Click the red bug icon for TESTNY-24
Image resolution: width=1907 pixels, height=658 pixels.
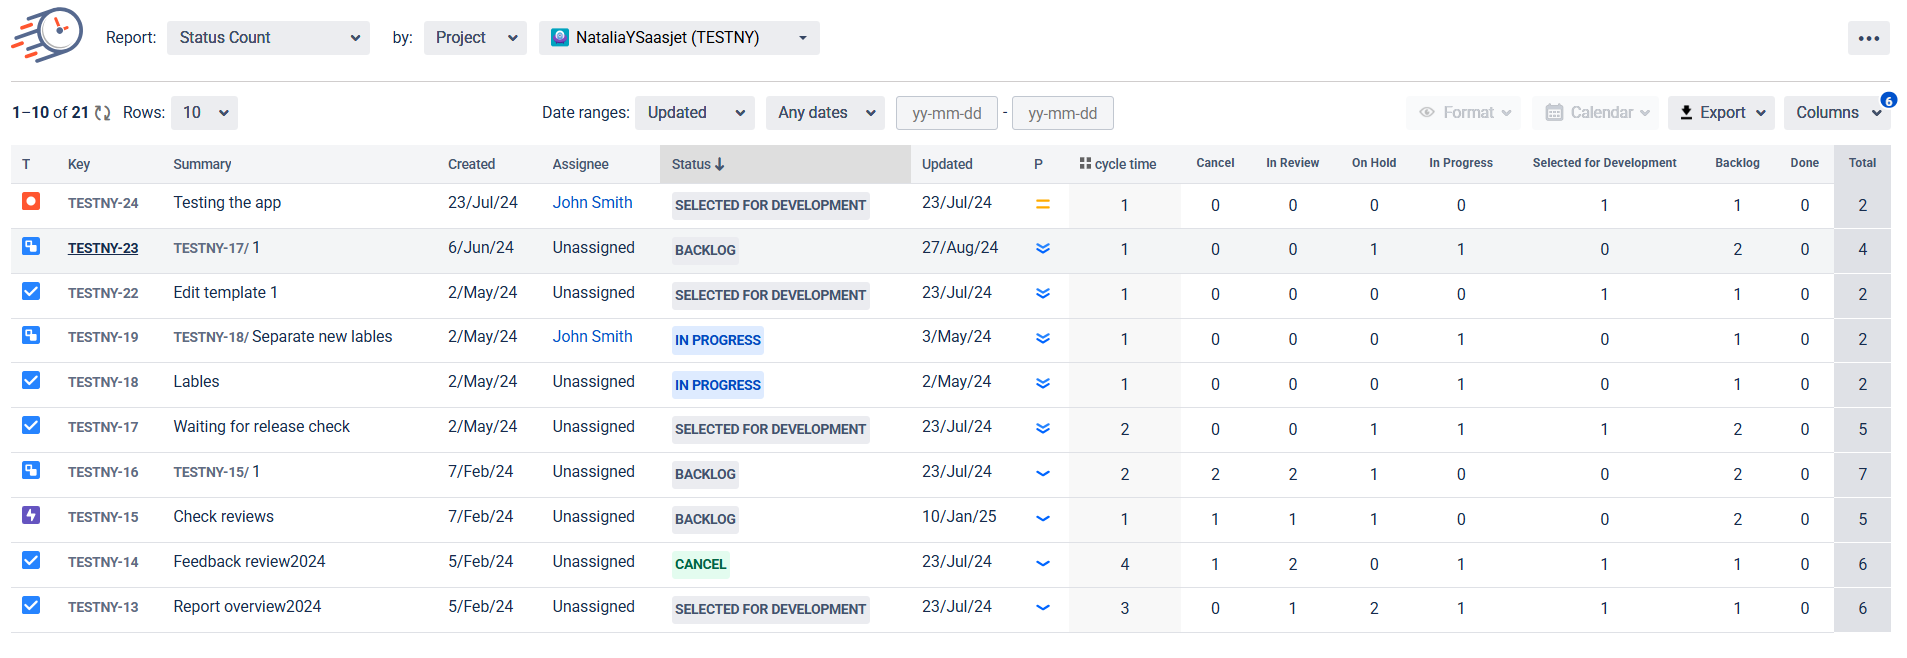point(31,202)
